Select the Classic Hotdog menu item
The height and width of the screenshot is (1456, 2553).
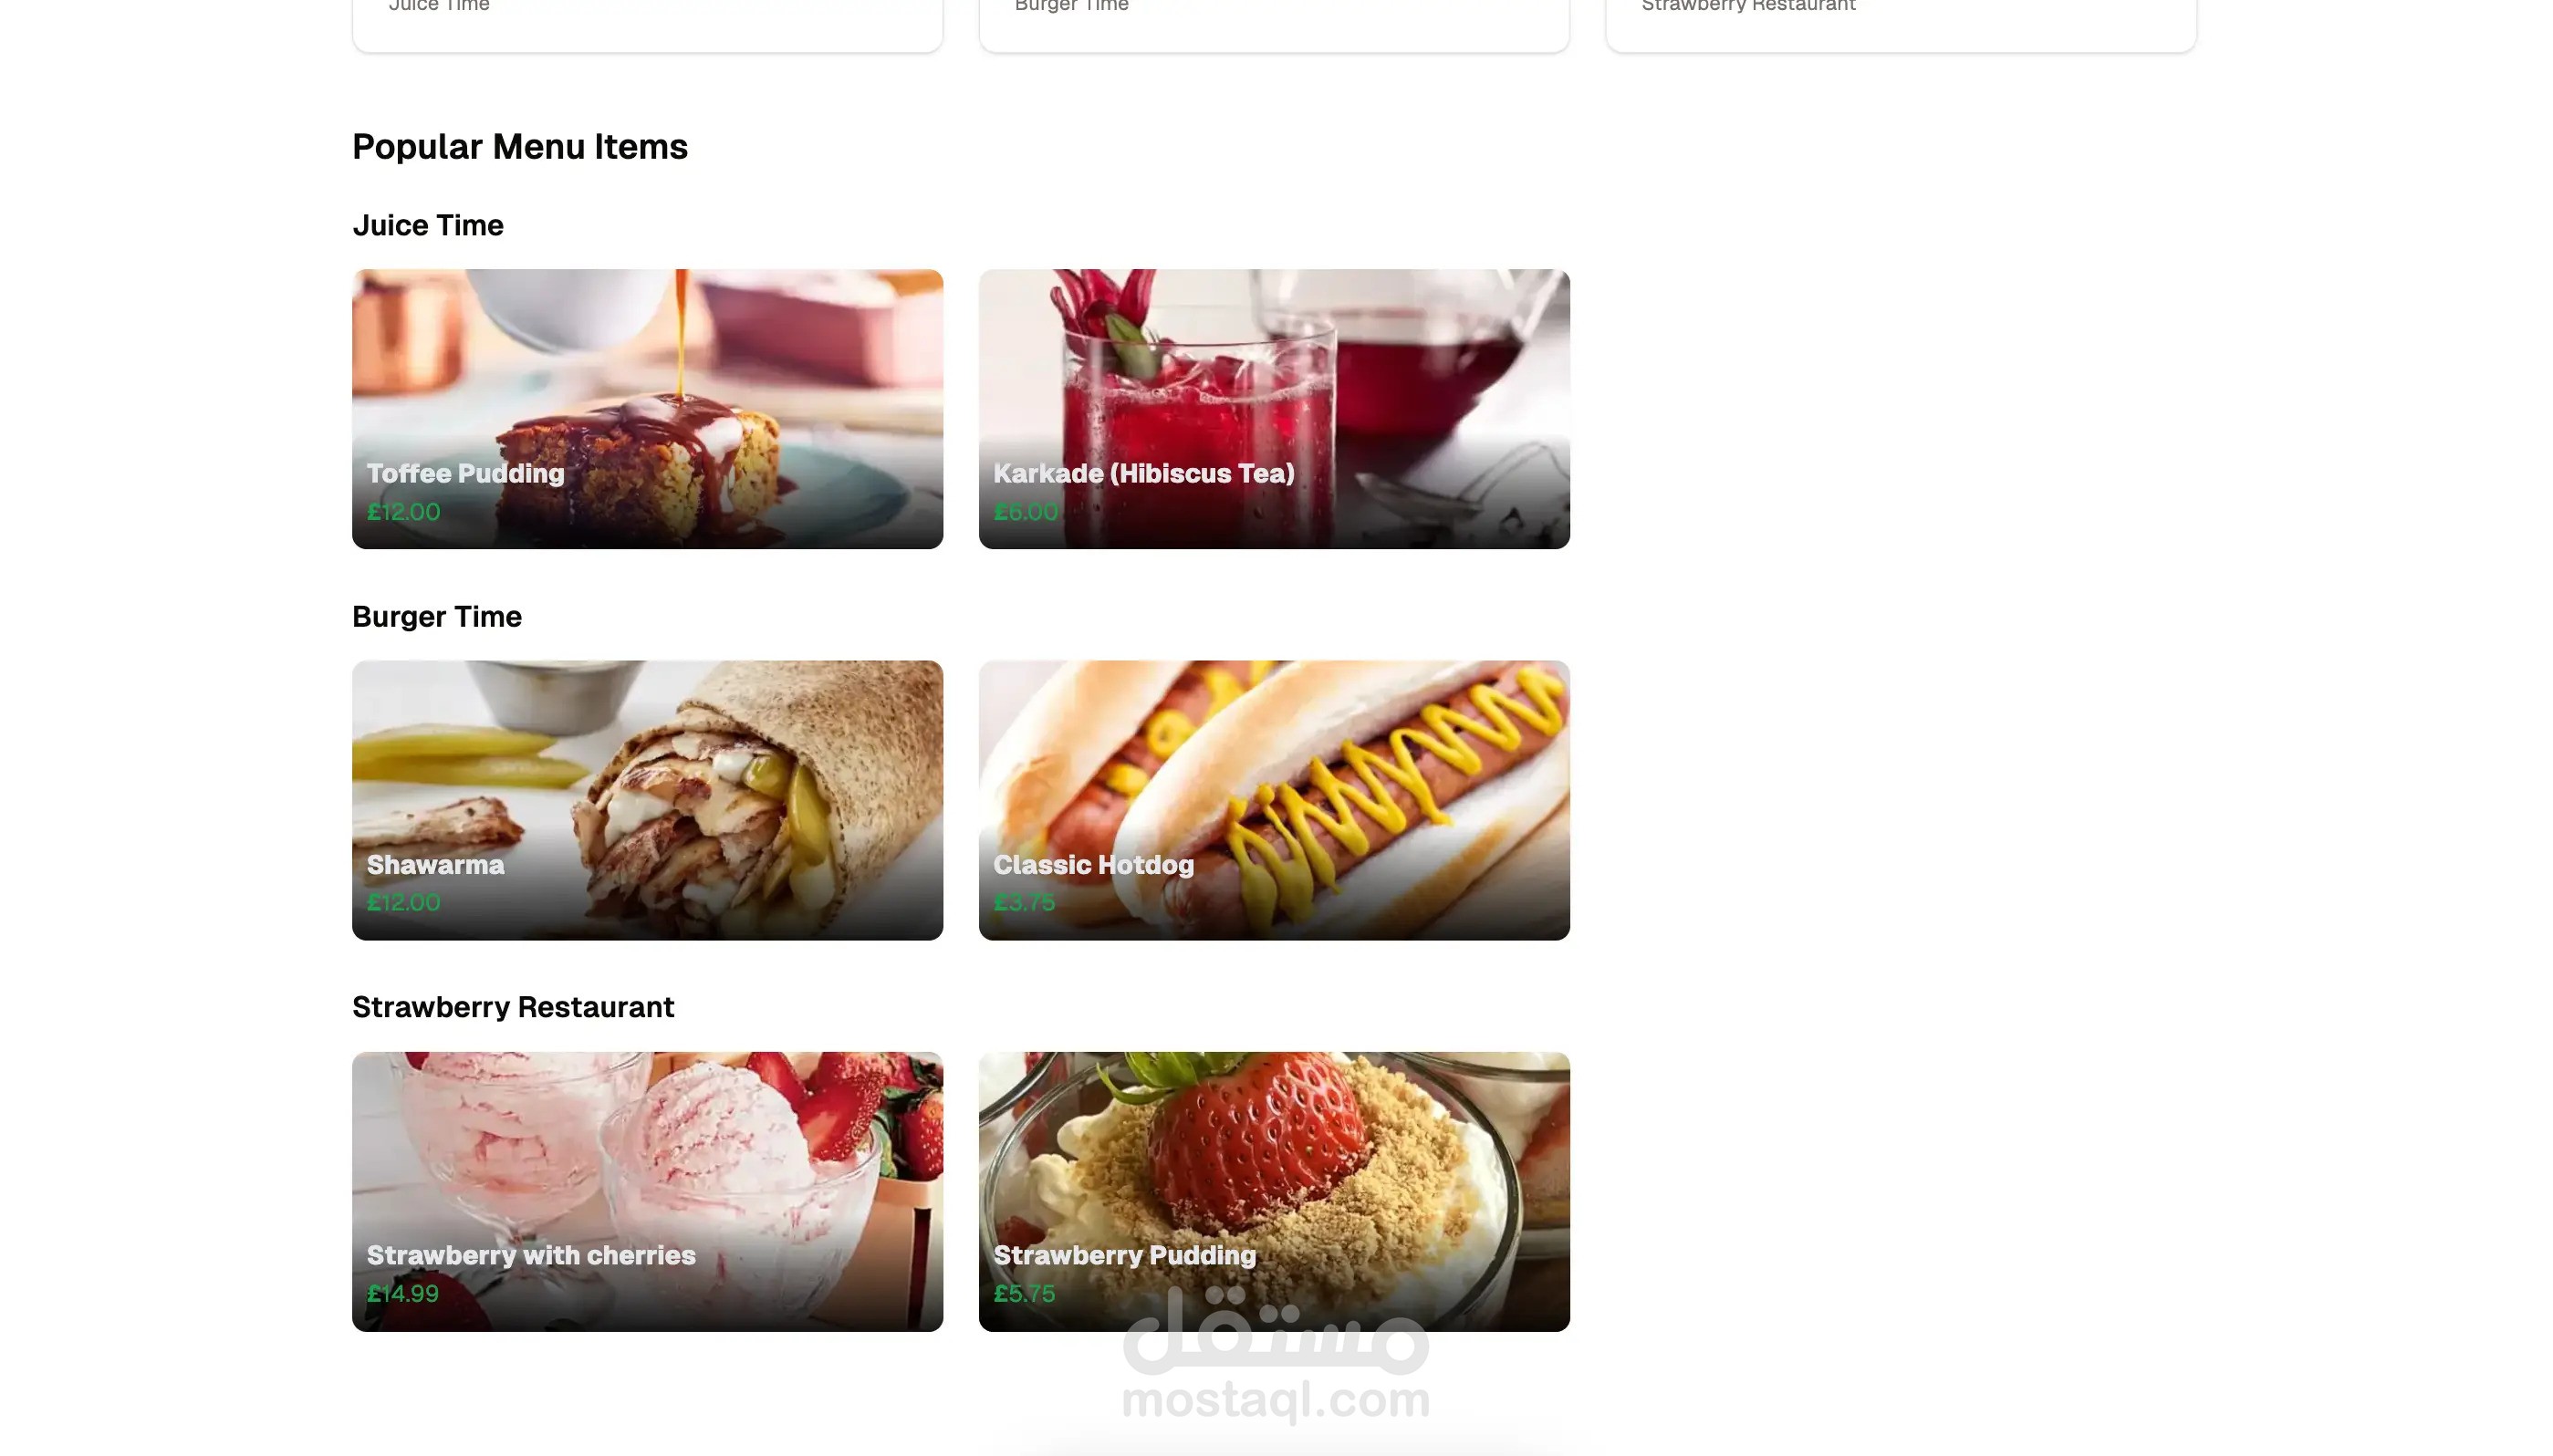click(1274, 799)
